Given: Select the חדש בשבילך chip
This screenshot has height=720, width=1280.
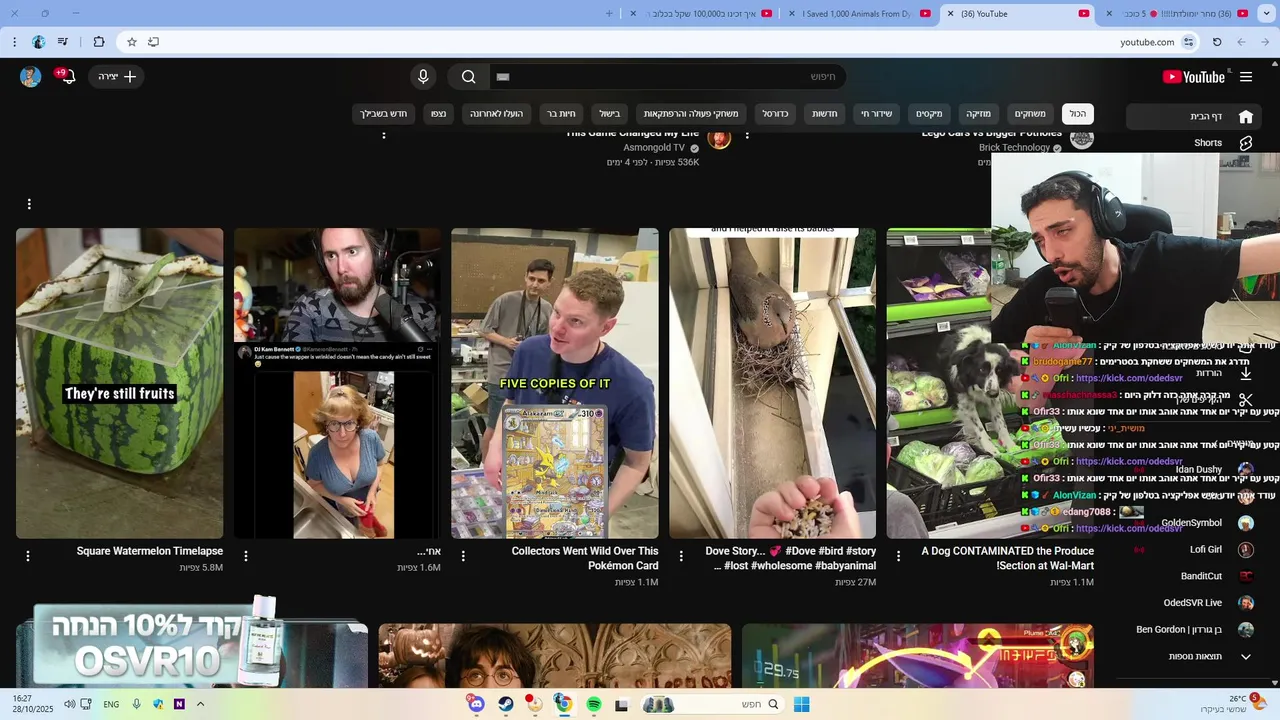Looking at the screenshot, I should [383, 114].
